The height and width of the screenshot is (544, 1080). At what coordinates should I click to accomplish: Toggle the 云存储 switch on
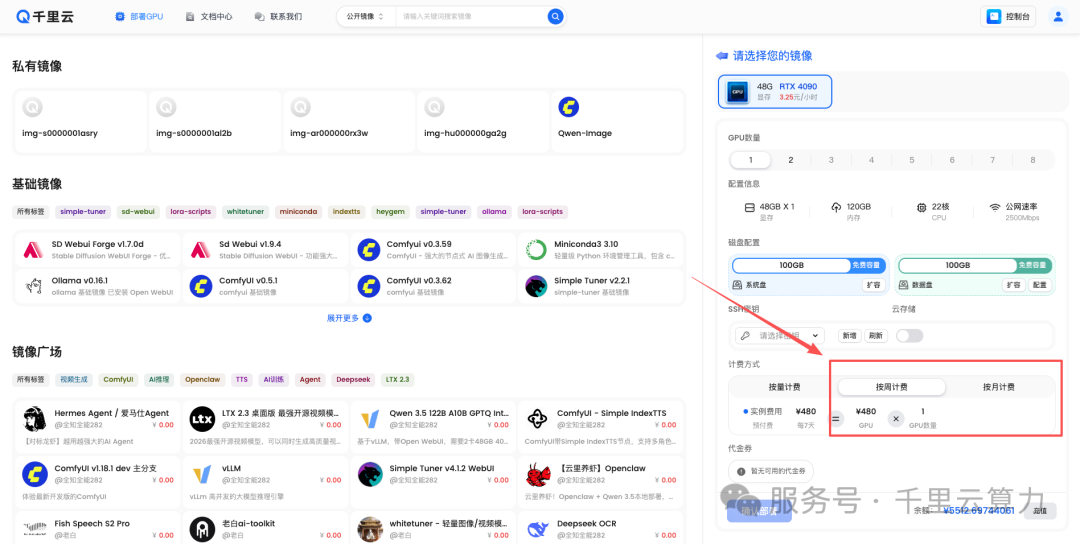[909, 335]
